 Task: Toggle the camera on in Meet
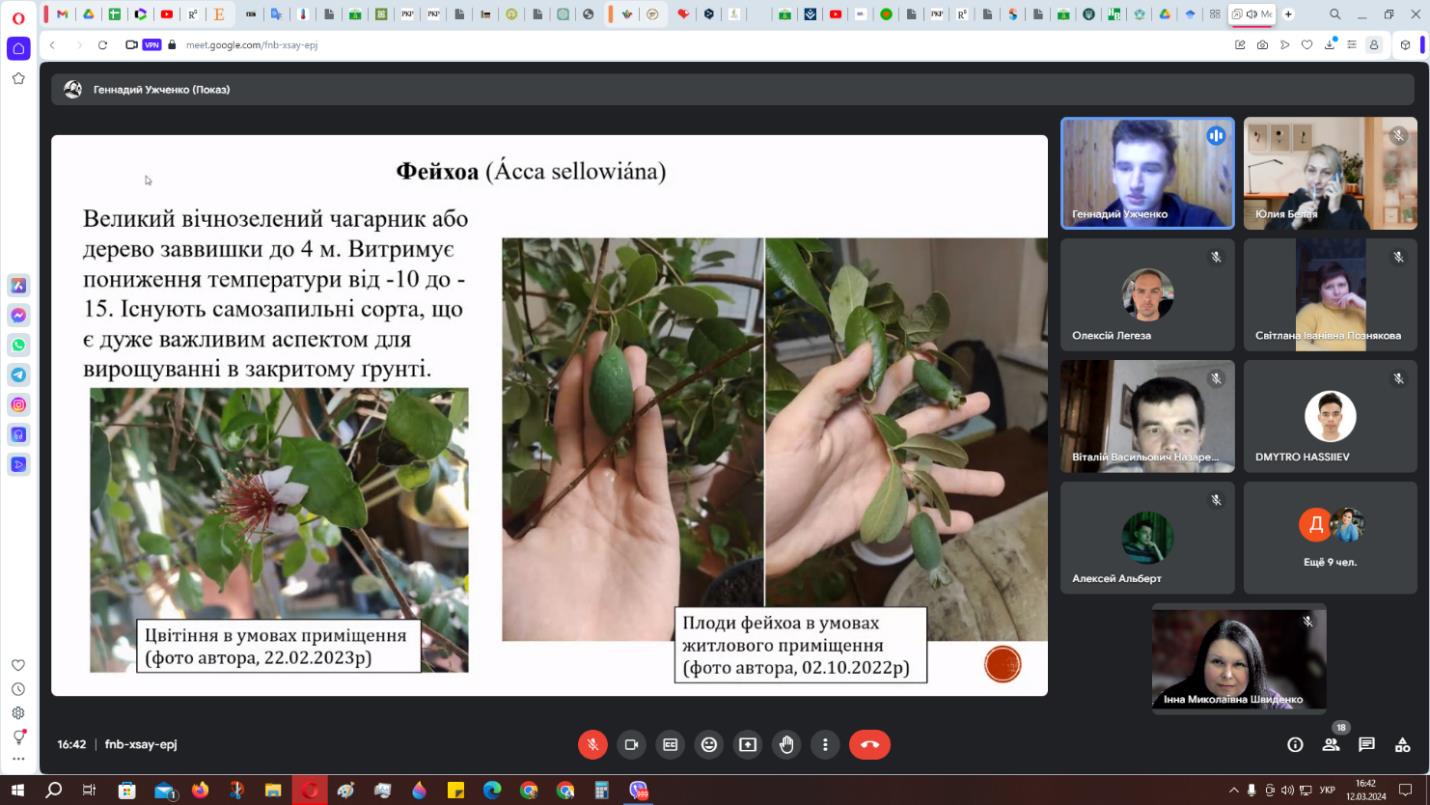pyautogui.click(x=631, y=744)
